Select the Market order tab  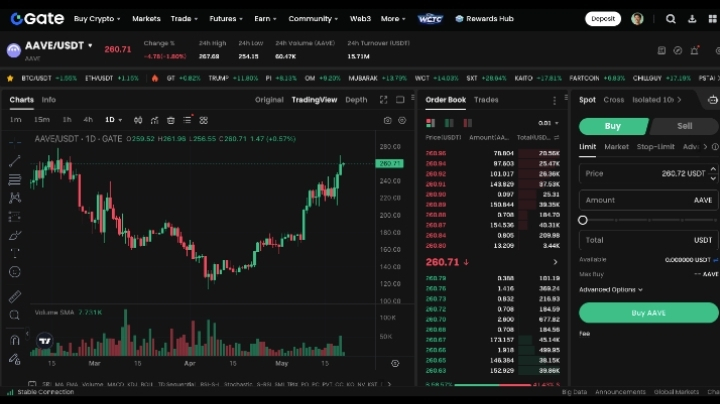click(616, 147)
